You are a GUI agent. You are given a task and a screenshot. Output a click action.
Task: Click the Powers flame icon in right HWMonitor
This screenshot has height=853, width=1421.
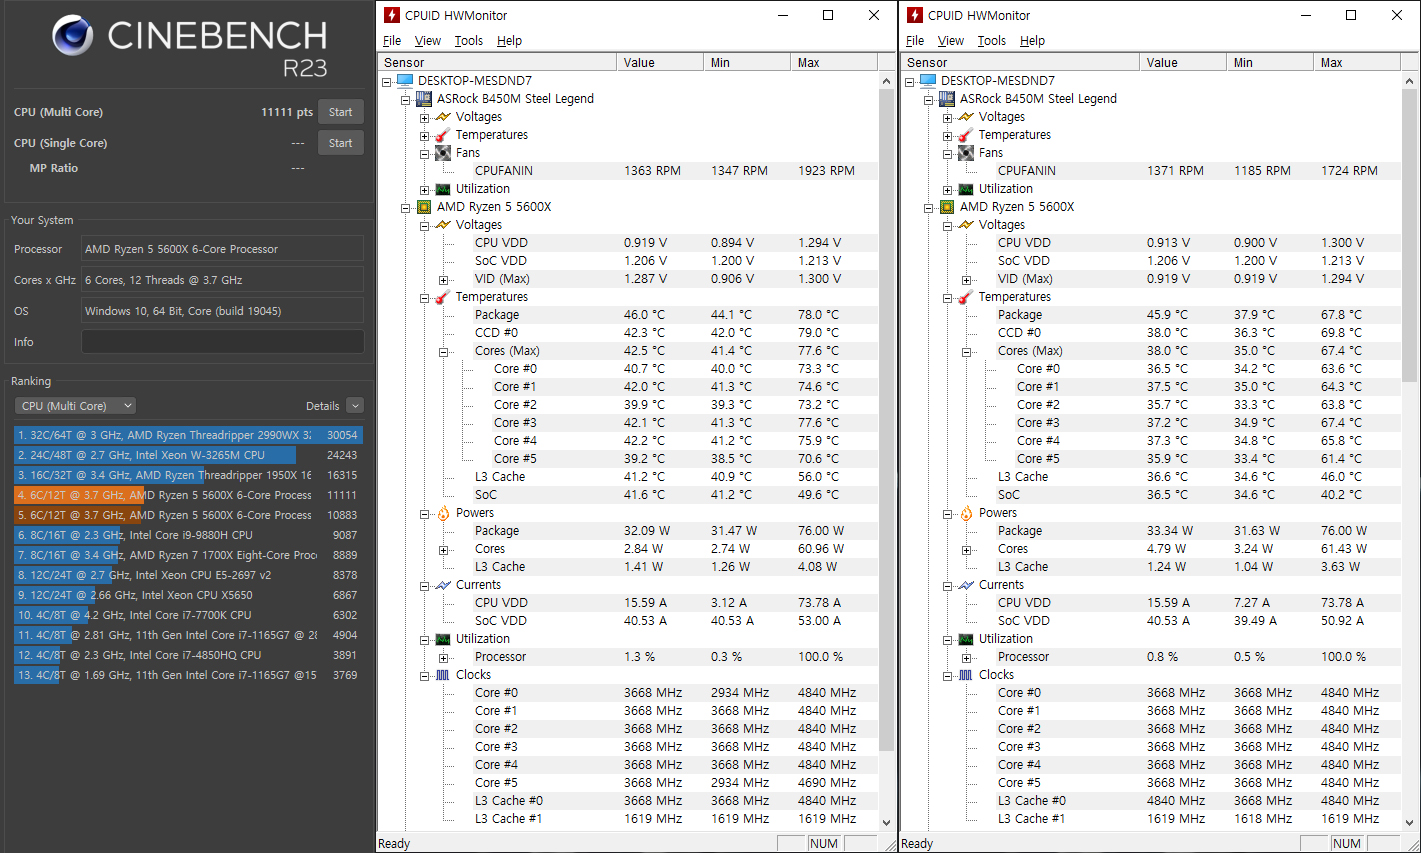point(966,513)
